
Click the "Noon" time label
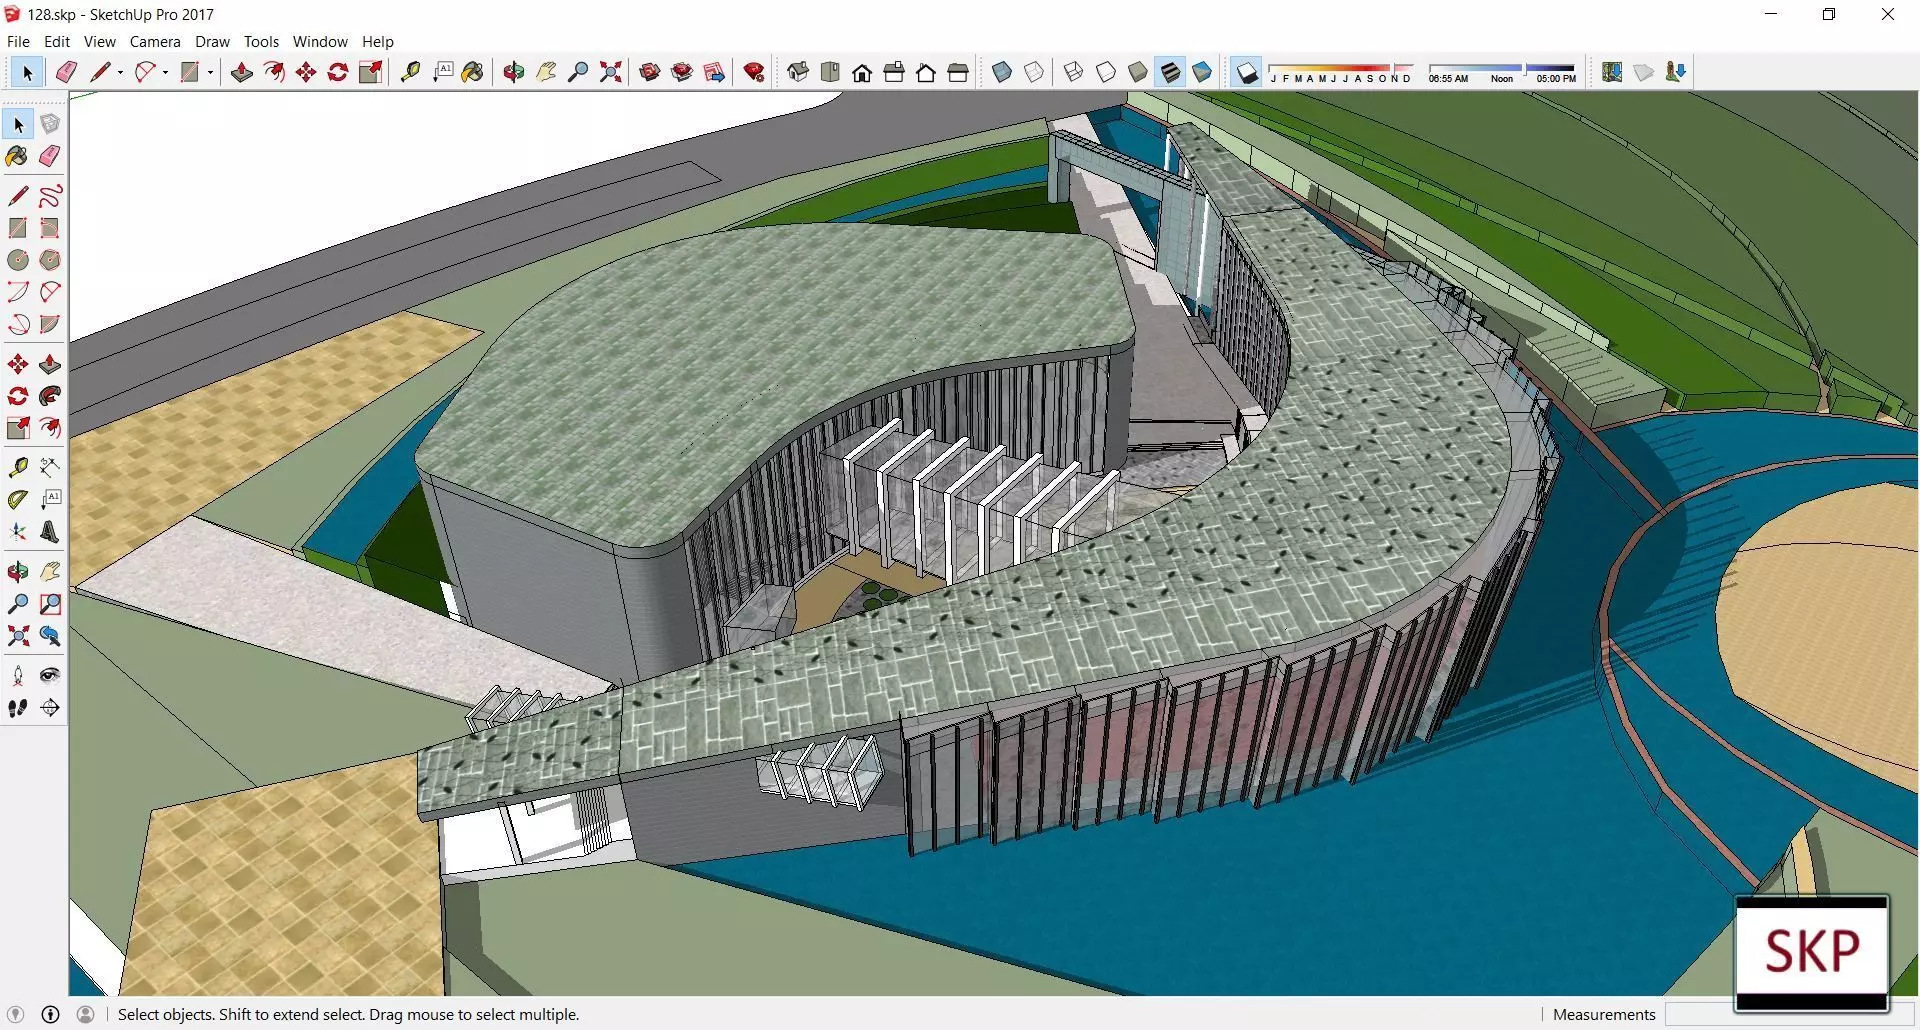click(1502, 78)
